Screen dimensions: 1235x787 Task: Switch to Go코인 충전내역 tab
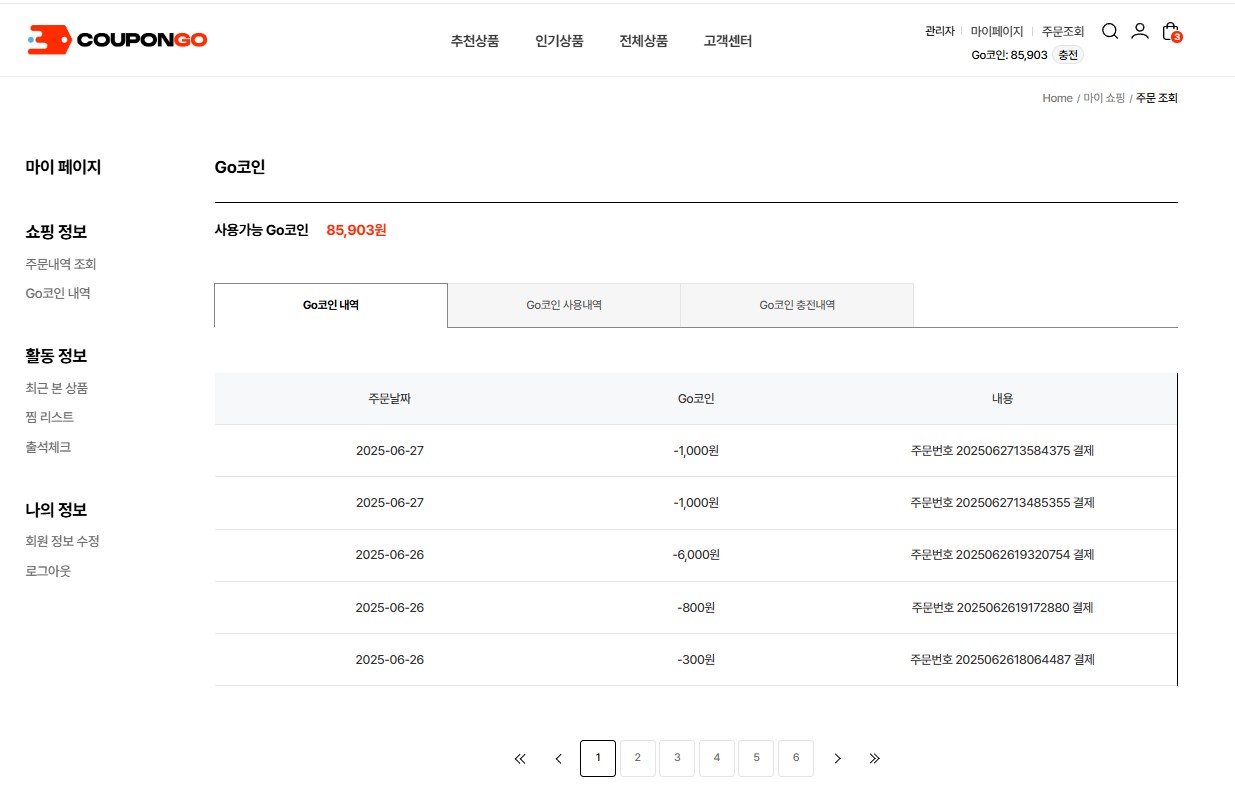(797, 305)
